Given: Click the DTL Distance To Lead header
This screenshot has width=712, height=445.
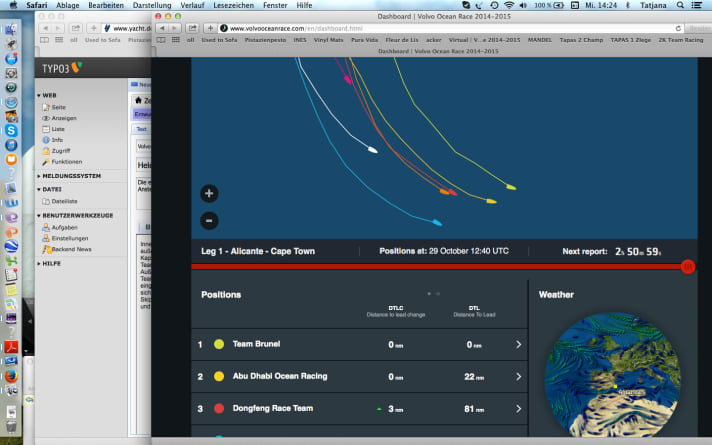Looking at the screenshot, I should [x=474, y=311].
